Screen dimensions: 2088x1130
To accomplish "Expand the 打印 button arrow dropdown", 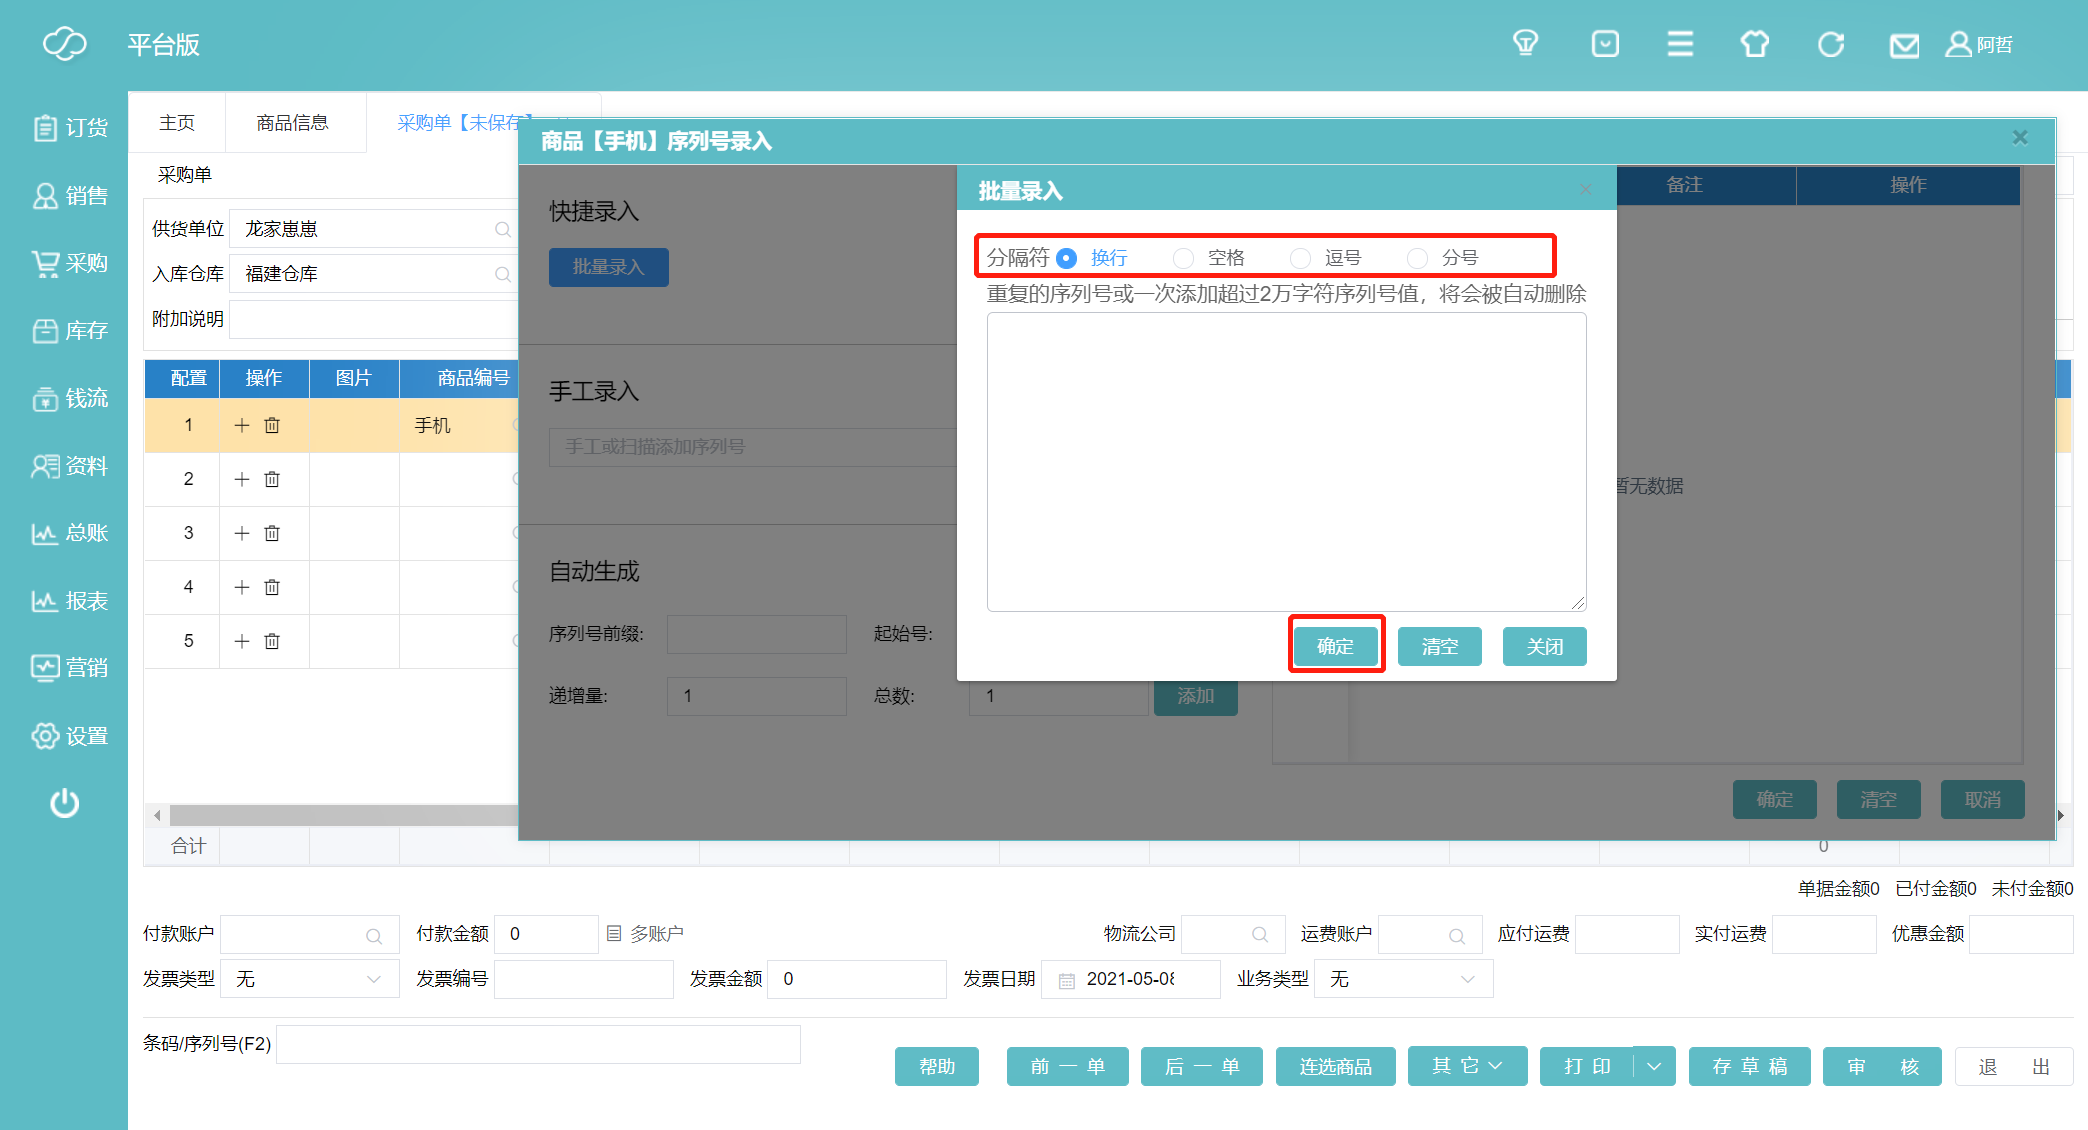I will tap(1655, 1066).
